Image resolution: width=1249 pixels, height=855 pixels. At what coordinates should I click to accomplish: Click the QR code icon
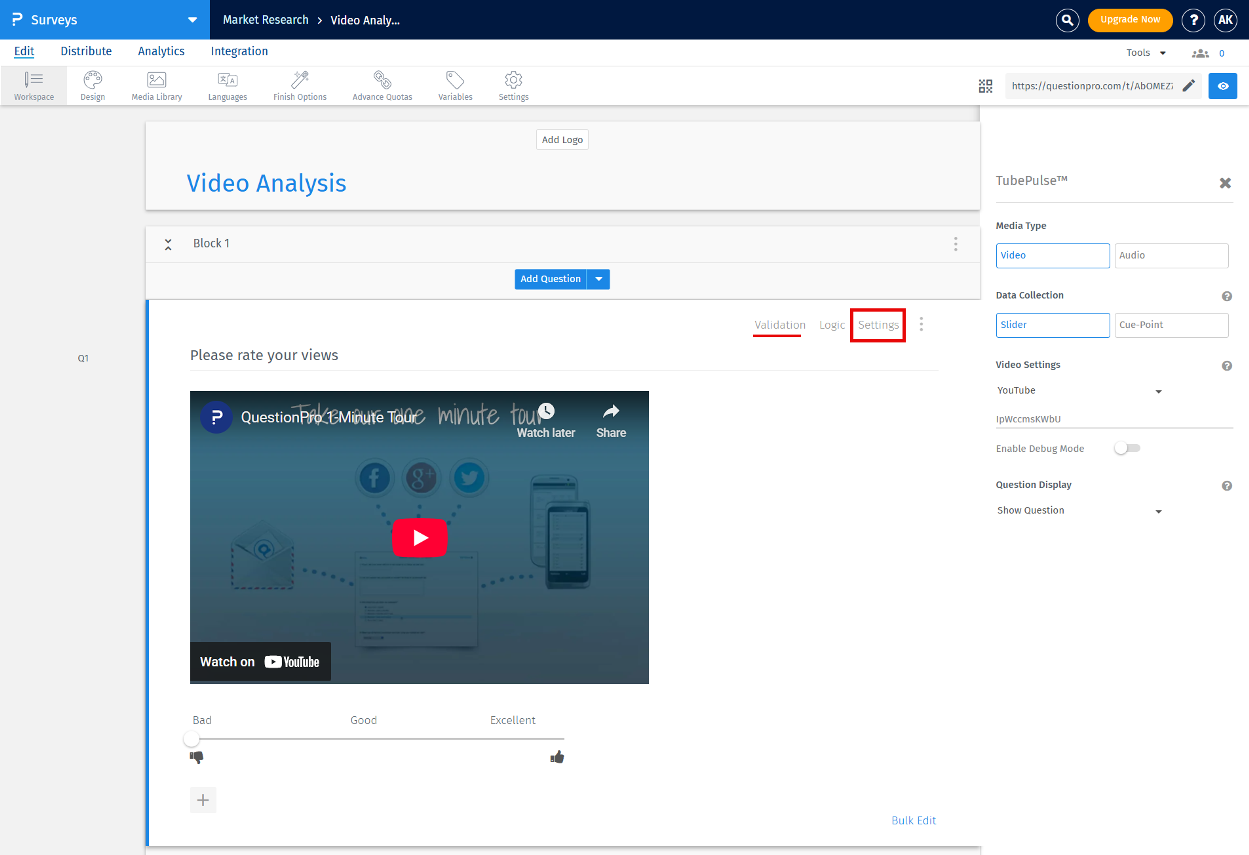click(x=985, y=86)
